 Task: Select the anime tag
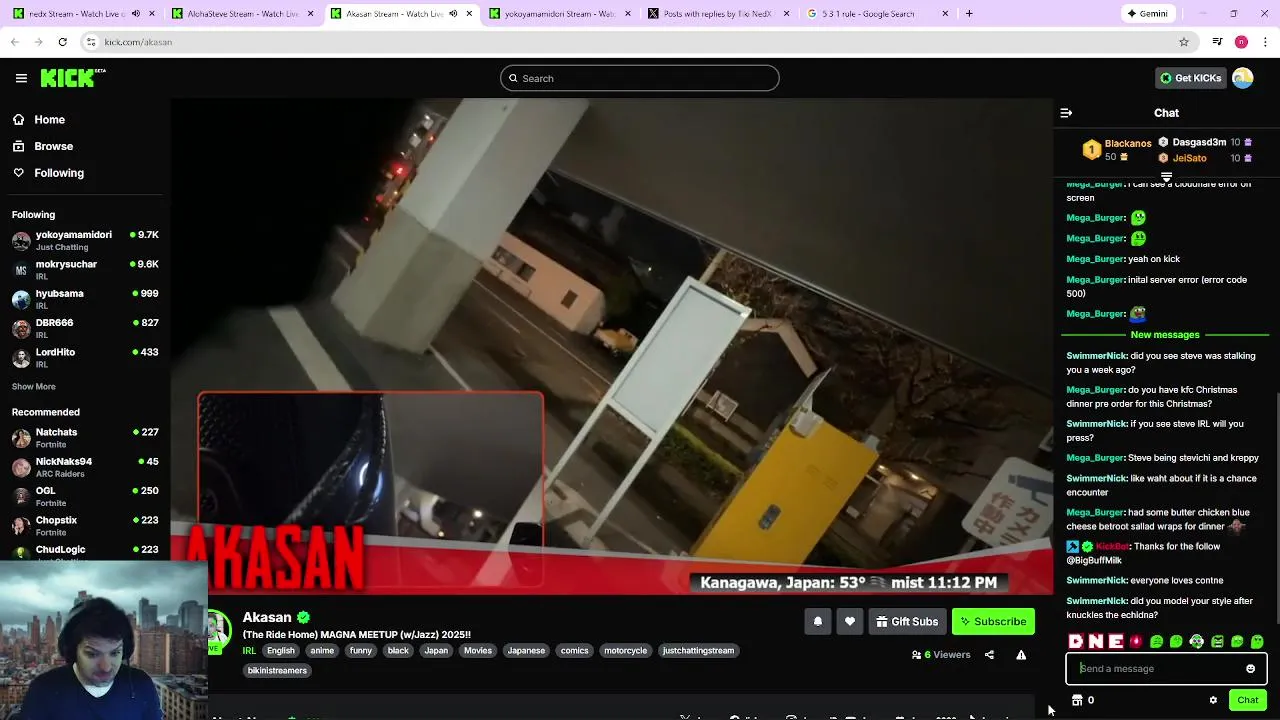pos(322,651)
